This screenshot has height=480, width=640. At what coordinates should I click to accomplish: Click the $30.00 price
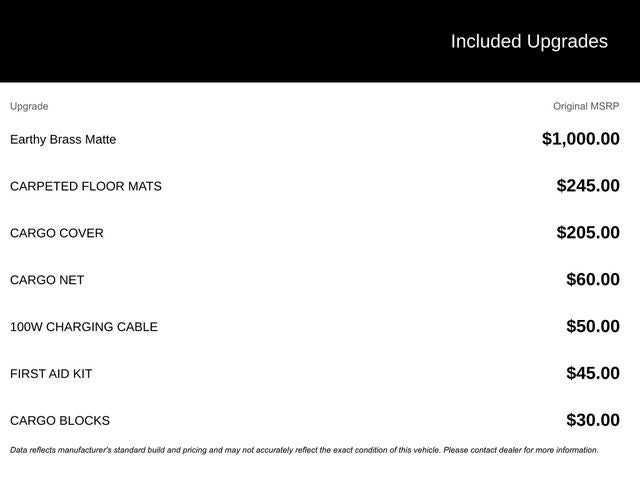[592, 421]
